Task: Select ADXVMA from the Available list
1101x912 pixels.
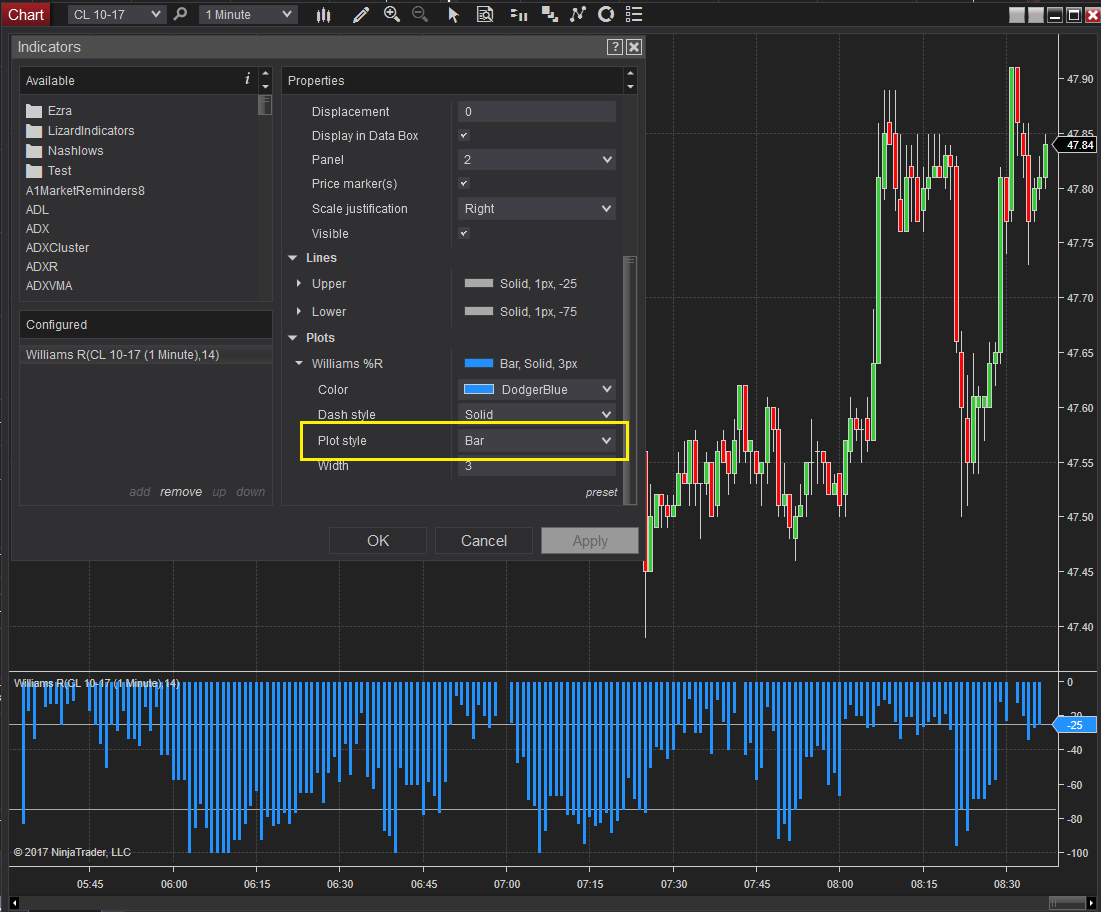Action: (49, 286)
